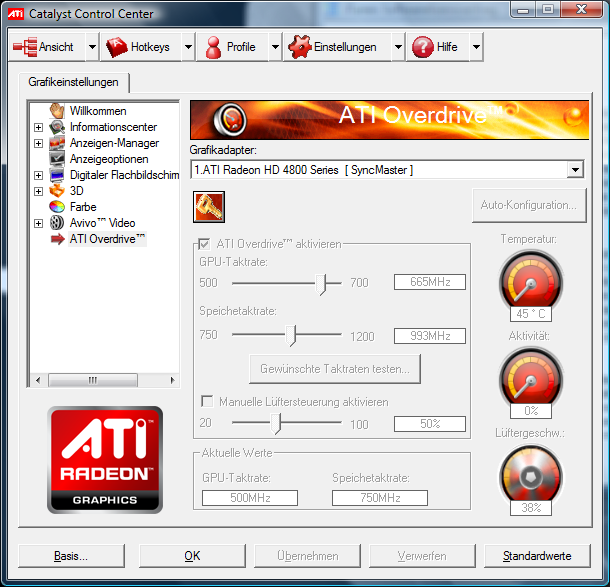Click the fan speed slider handle
This screenshot has height=587, width=610.
click(x=275, y=423)
